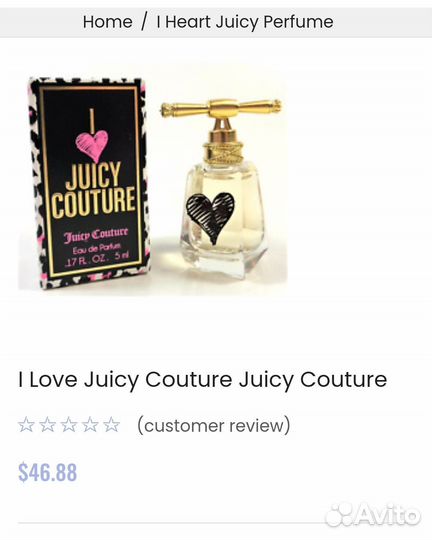
Task: Tap the black heart on the bottle
Action: point(210,217)
